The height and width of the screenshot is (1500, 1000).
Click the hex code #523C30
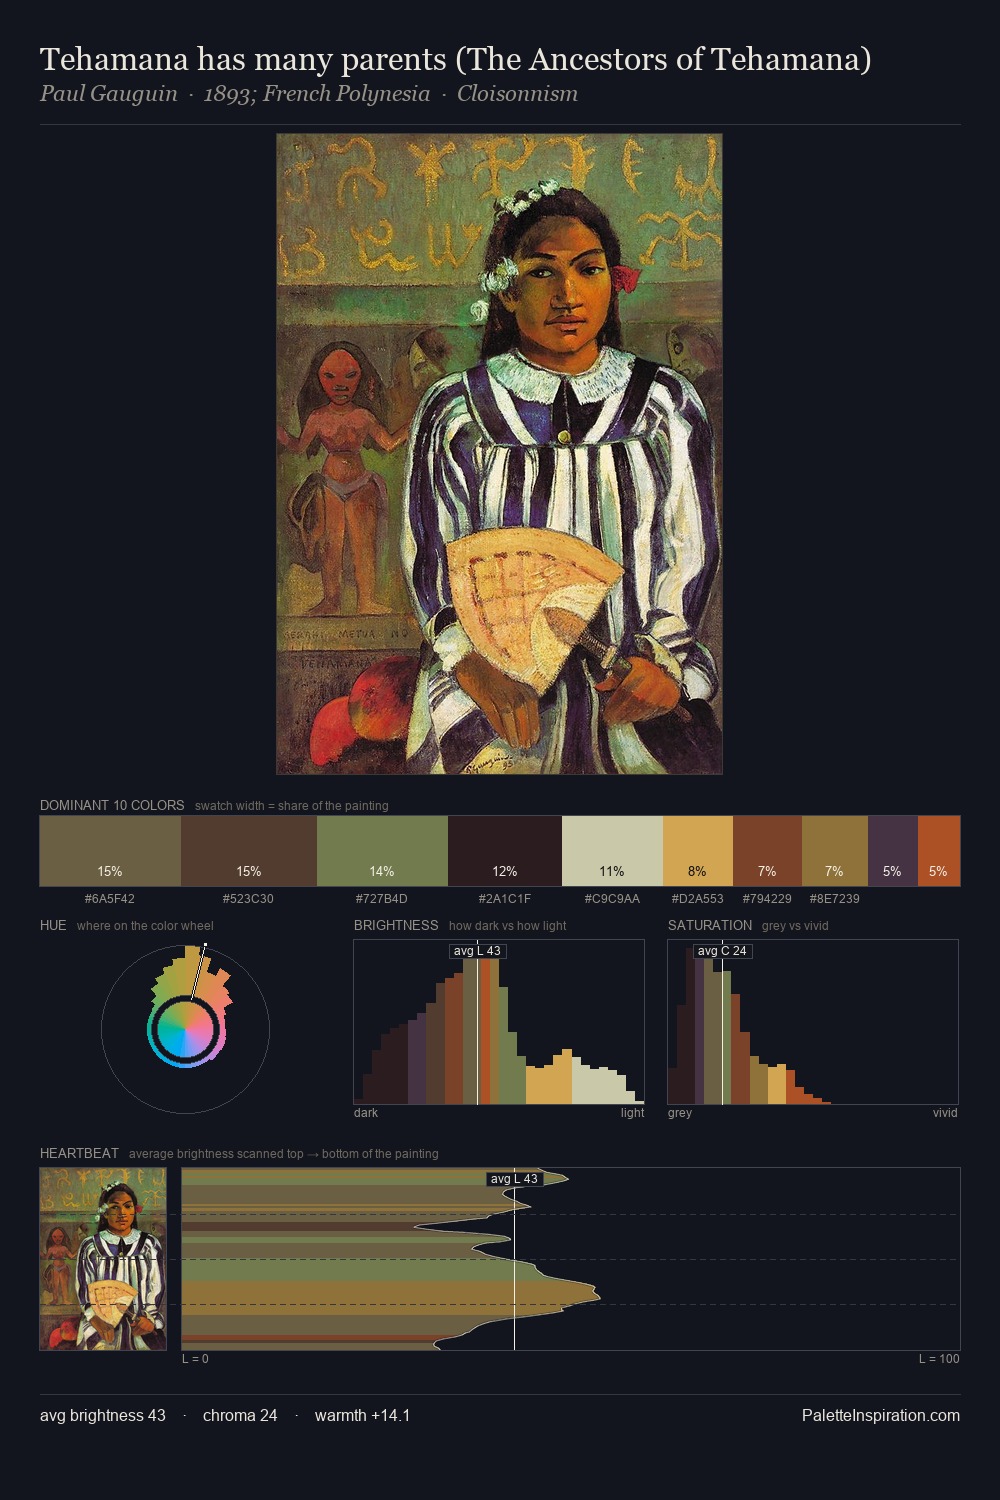coord(248,899)
